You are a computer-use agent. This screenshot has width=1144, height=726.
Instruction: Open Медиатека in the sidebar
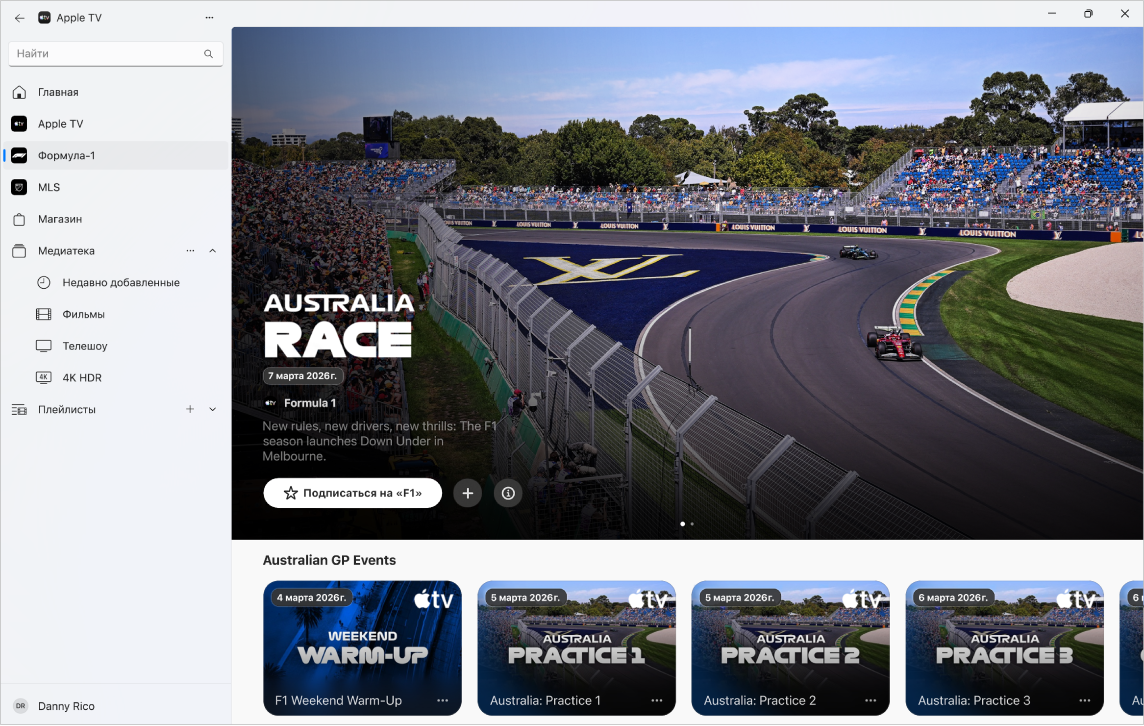[115, 251]
